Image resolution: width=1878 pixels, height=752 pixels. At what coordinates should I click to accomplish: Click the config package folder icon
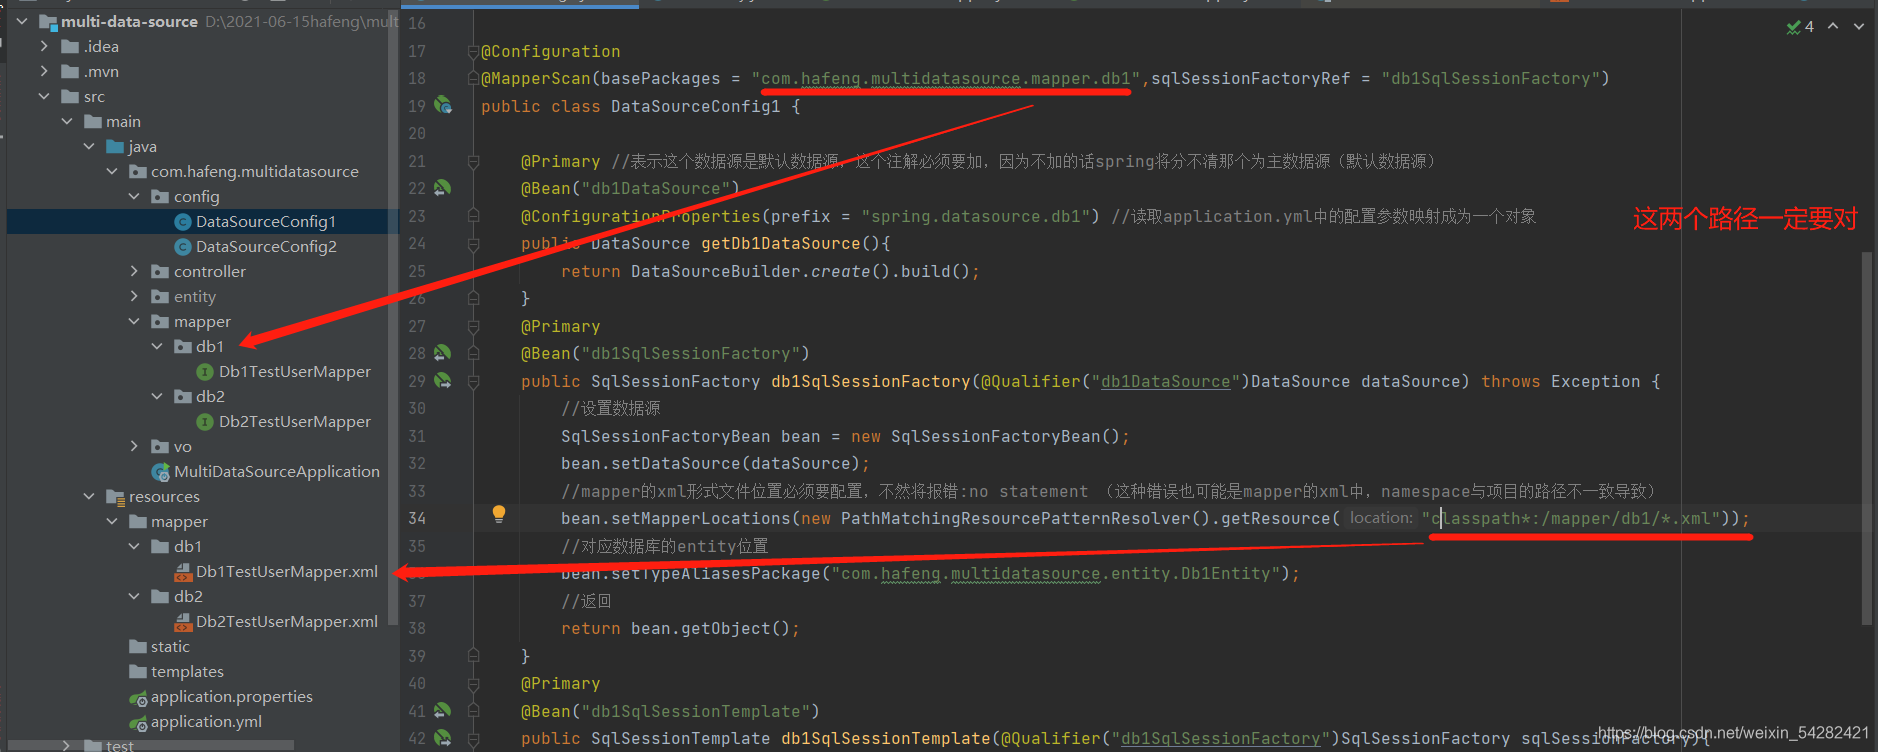click(160, 196)
